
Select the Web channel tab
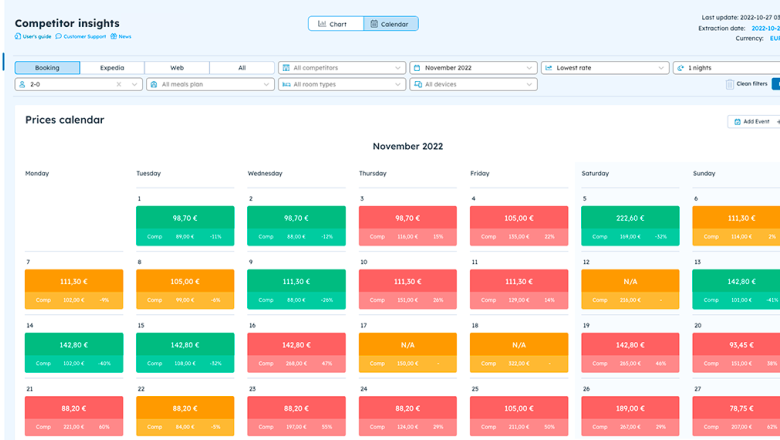(x=177, y=68)
